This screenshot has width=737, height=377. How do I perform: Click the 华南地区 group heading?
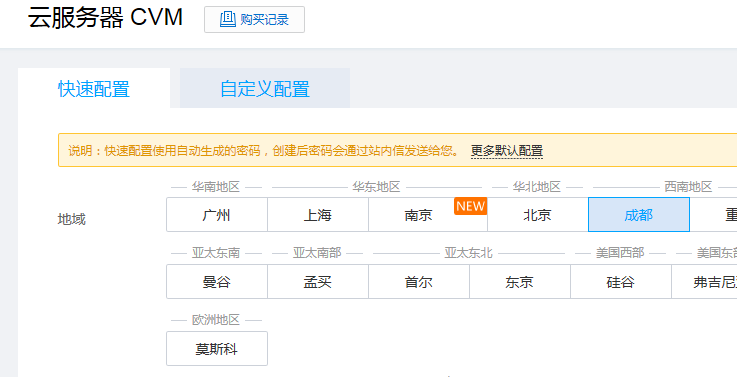216,187
